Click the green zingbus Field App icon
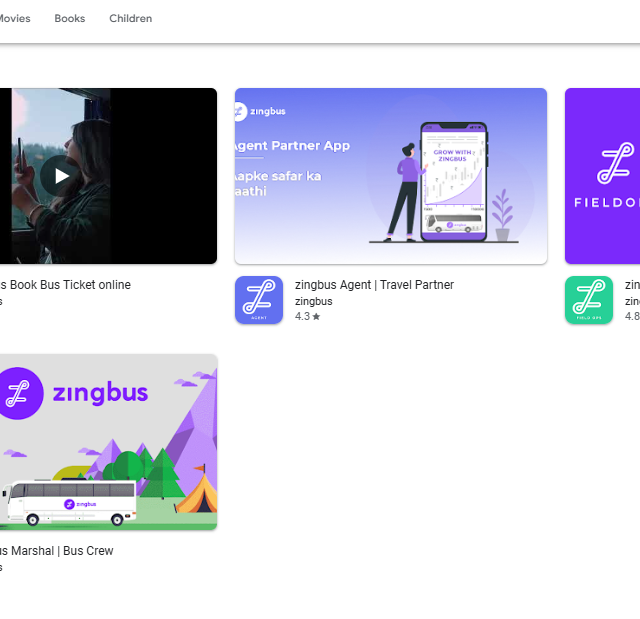 (589, 300)
